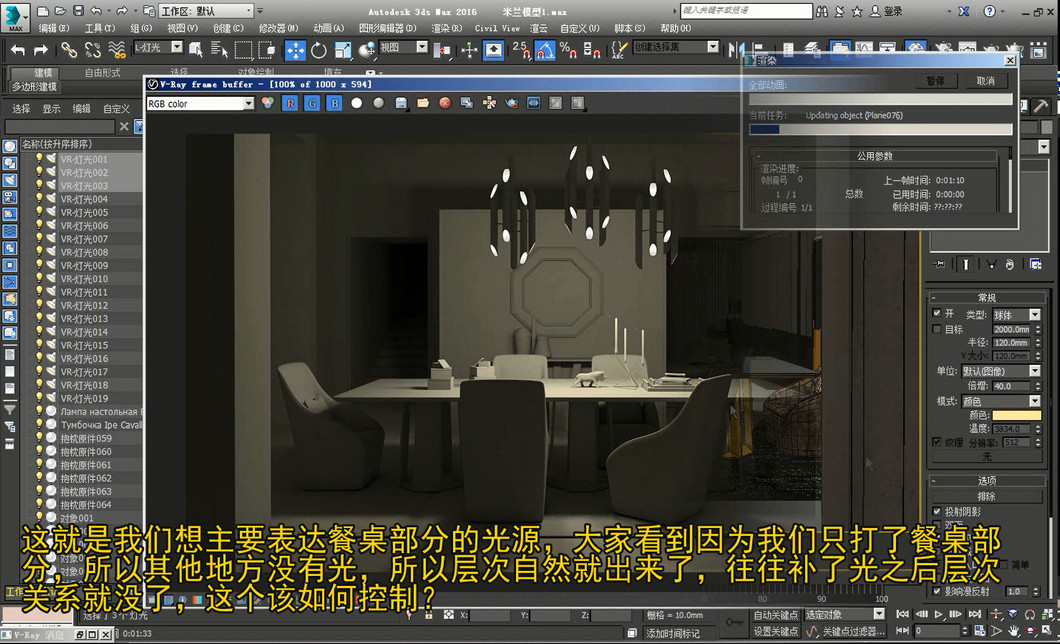Screen dimensions: 1060x644
Task: Activate the Select and Move tool
Action: pyautogui.click(x=295, y=50)
